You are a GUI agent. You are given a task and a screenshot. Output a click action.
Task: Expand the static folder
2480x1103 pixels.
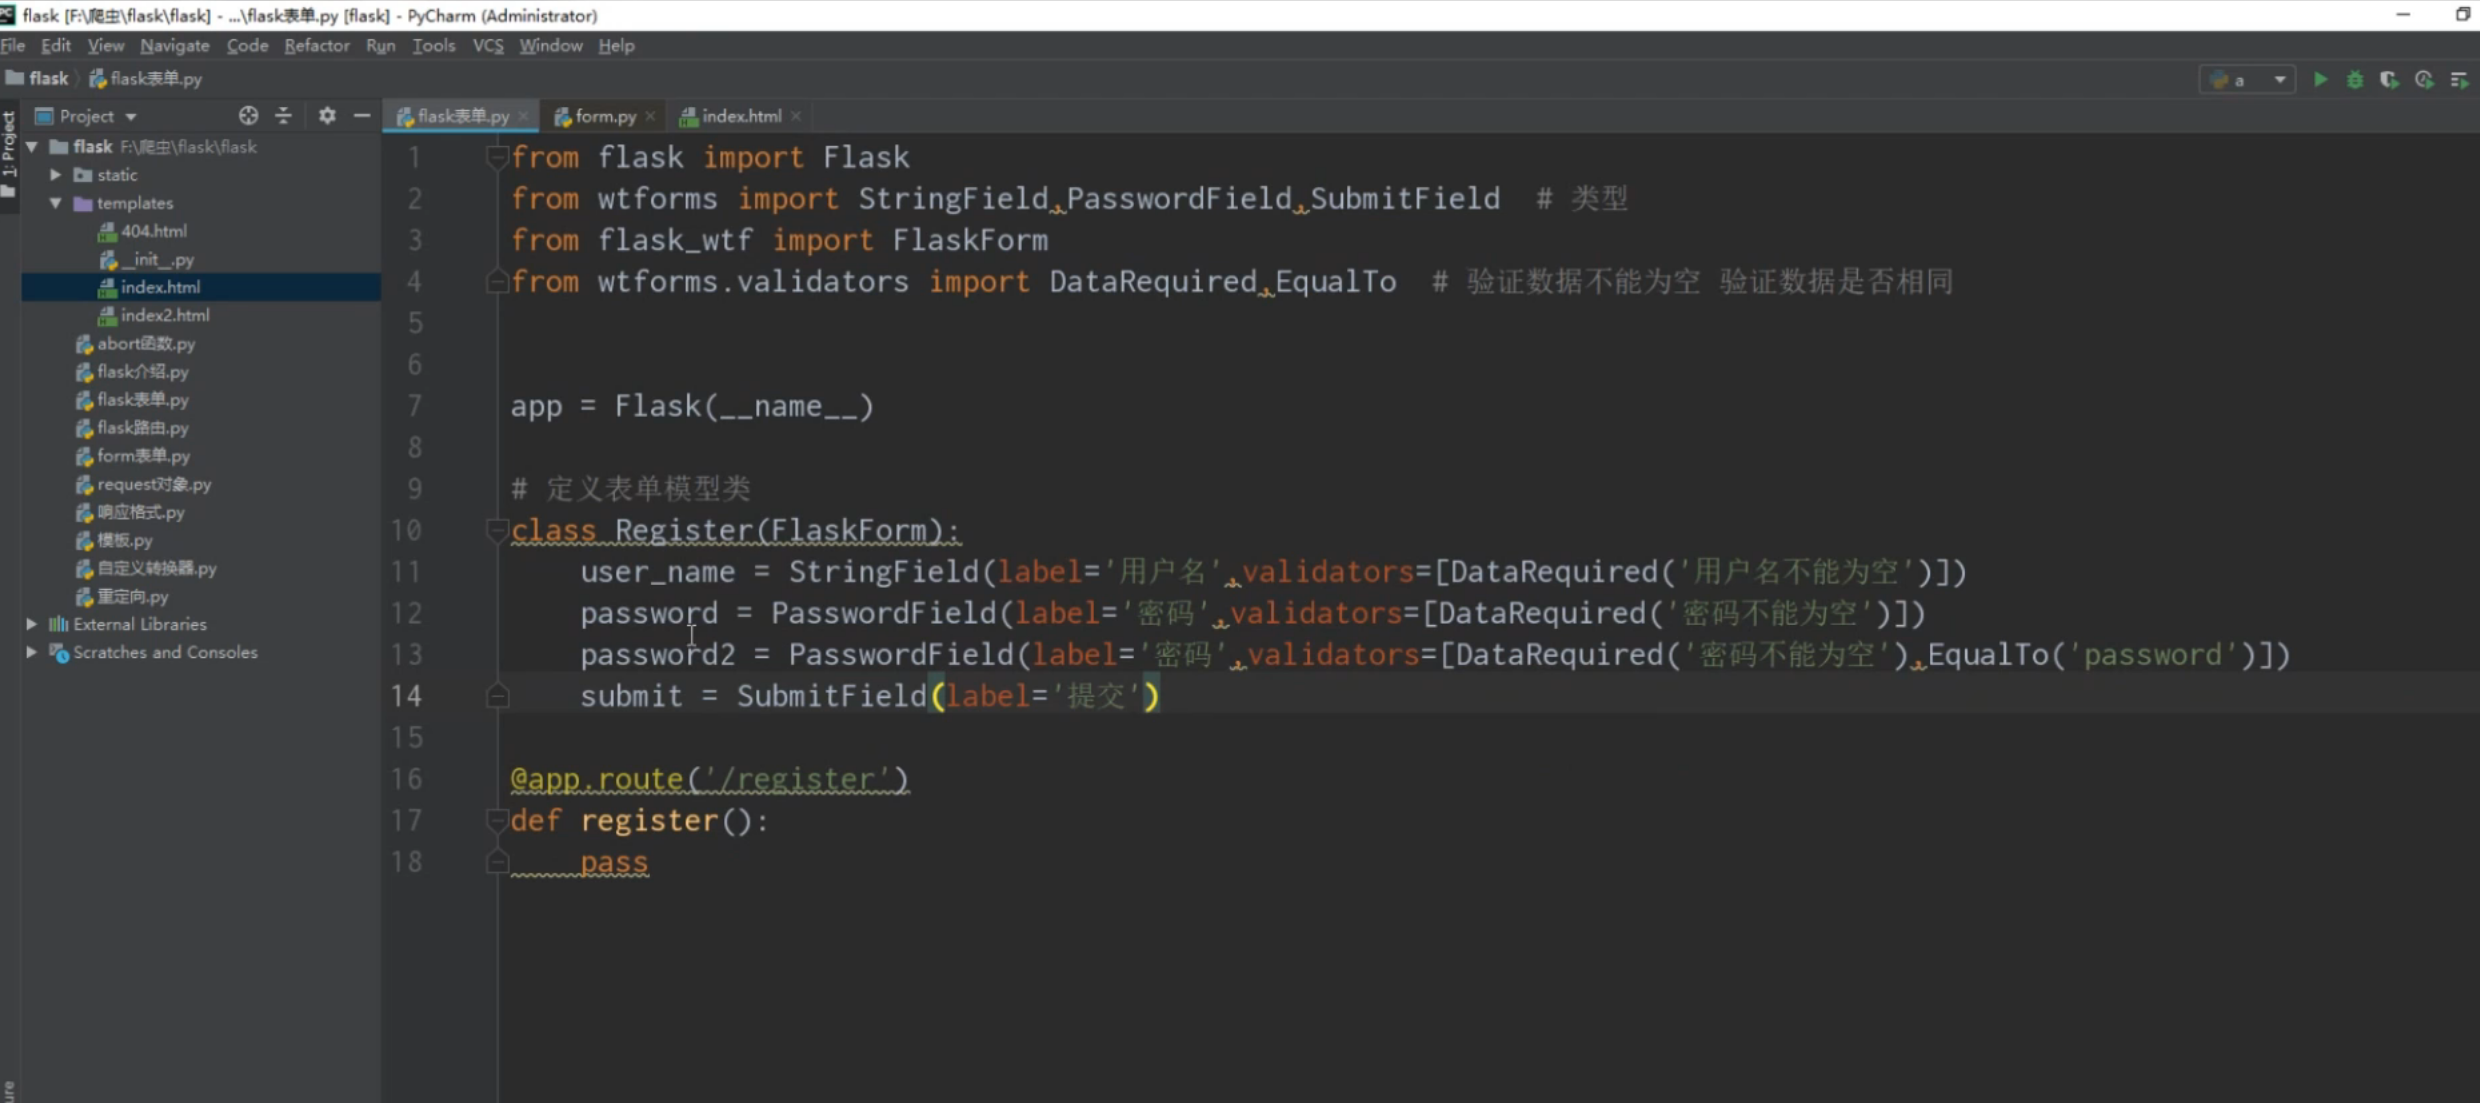coord(56,175)
